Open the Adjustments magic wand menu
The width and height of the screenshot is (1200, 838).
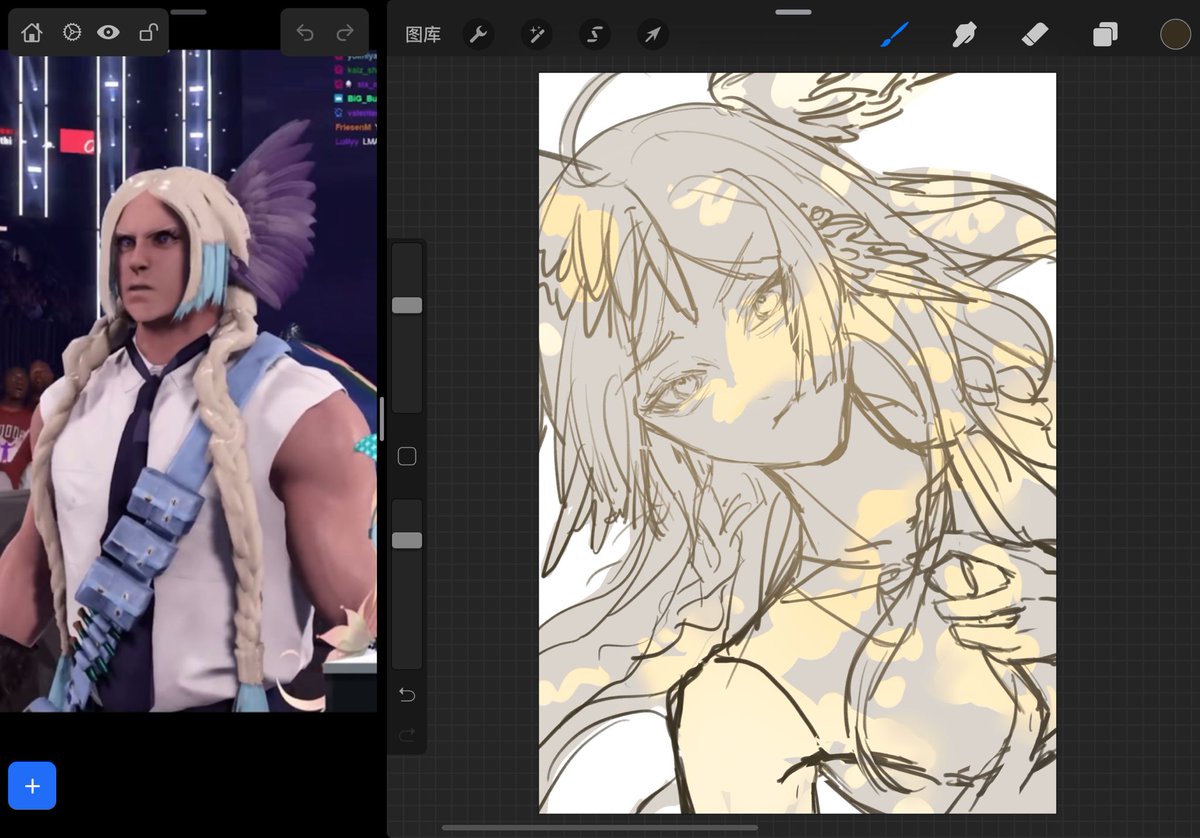click(x=536, y=35)
